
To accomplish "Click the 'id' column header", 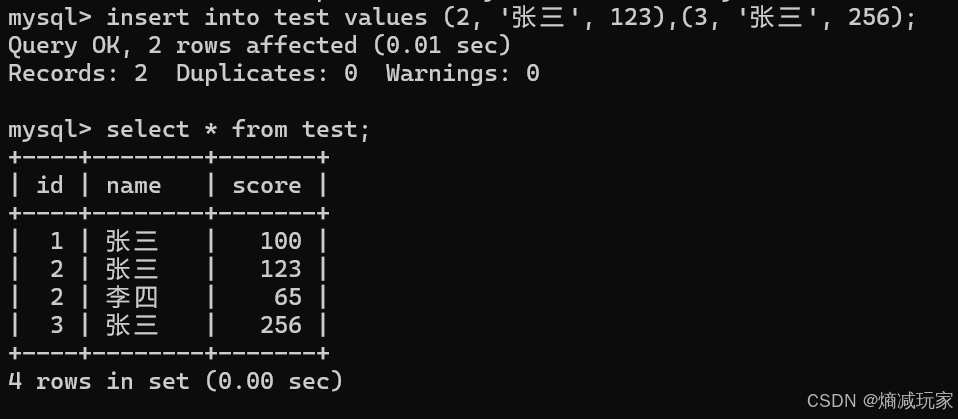I will tap(49, 185).
